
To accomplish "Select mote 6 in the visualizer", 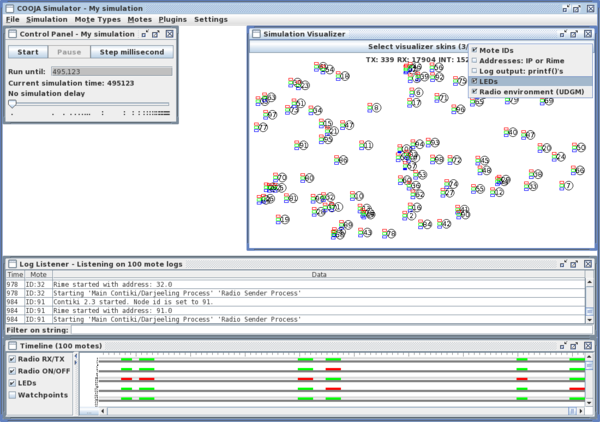I will pyautogui.click(x=418, y=93).
